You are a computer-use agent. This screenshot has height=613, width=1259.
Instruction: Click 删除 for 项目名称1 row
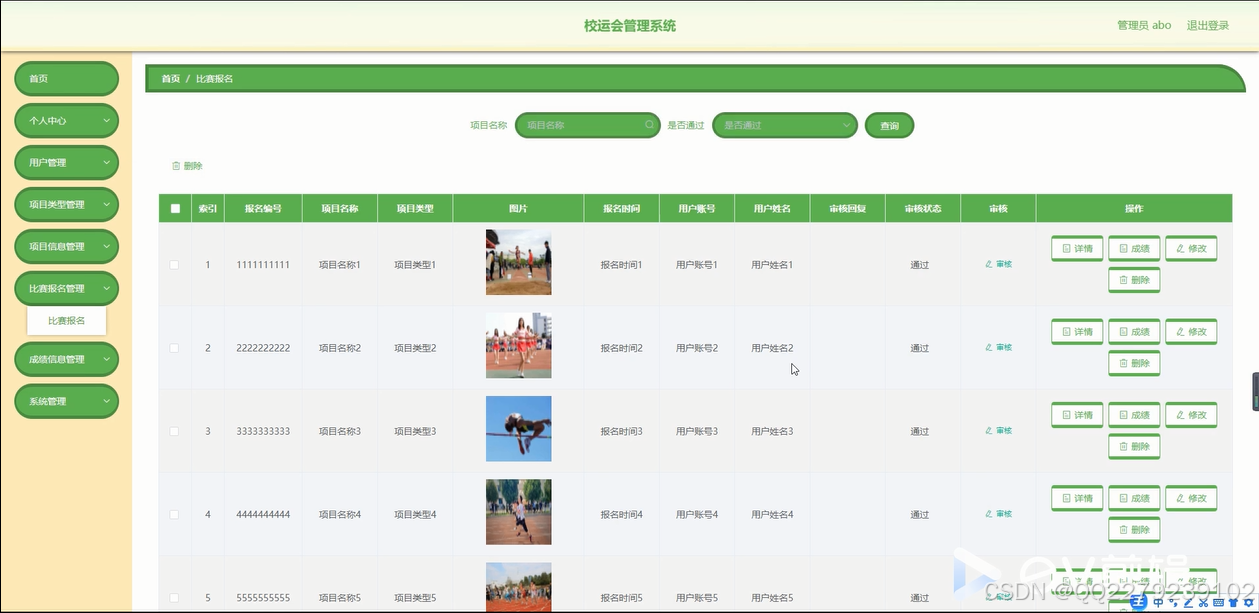pyautogui.click(x=1134, y=280)
